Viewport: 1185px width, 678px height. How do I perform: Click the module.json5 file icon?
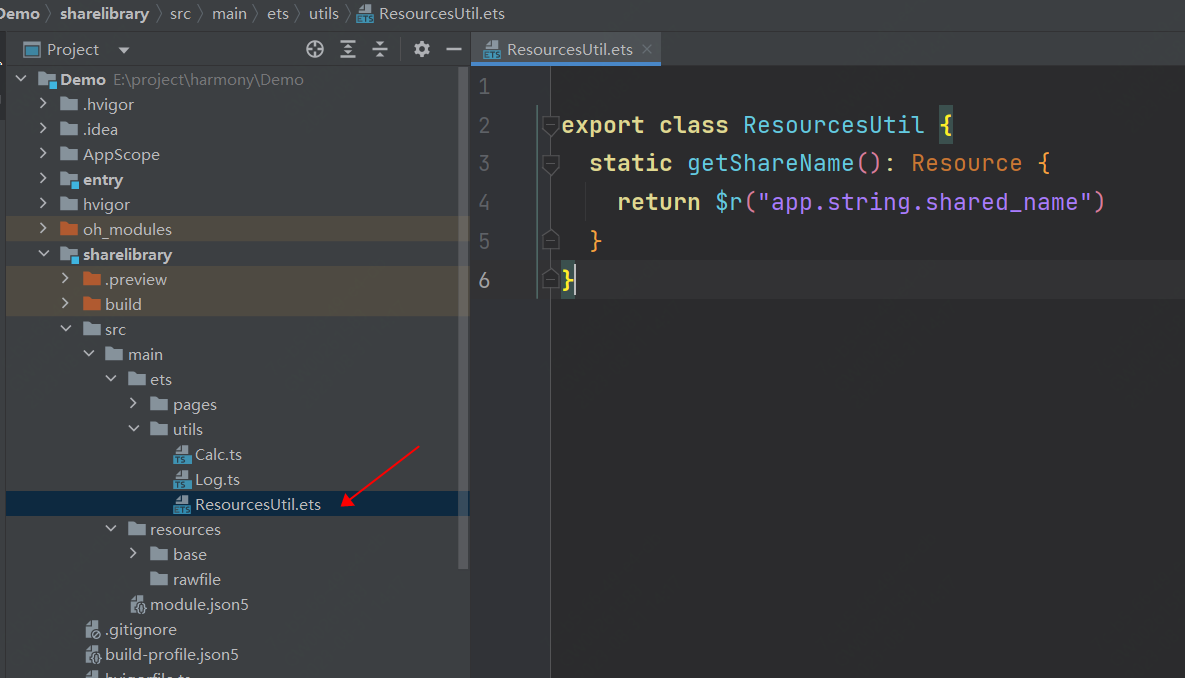click(138, 605)
